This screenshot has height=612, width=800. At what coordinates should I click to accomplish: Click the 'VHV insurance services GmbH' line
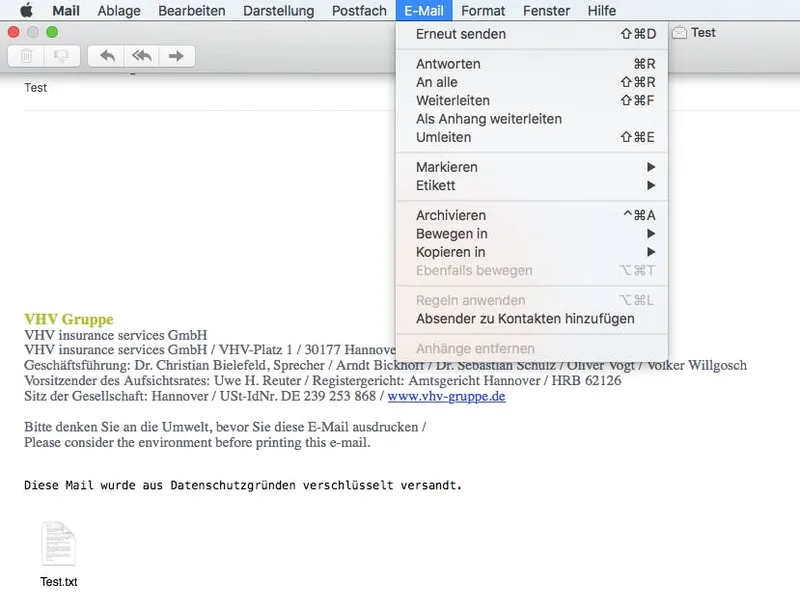[x=116, y=335]
